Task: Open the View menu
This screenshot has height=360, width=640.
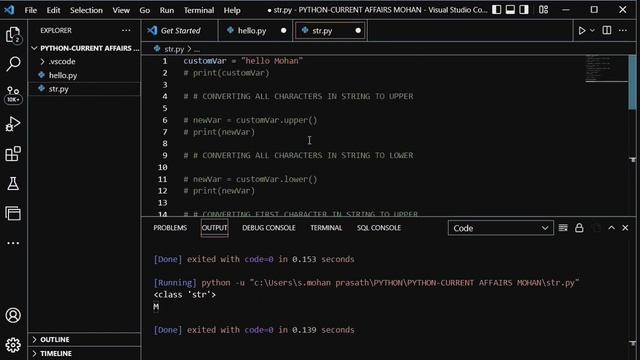Action: (x=121, y=10)
